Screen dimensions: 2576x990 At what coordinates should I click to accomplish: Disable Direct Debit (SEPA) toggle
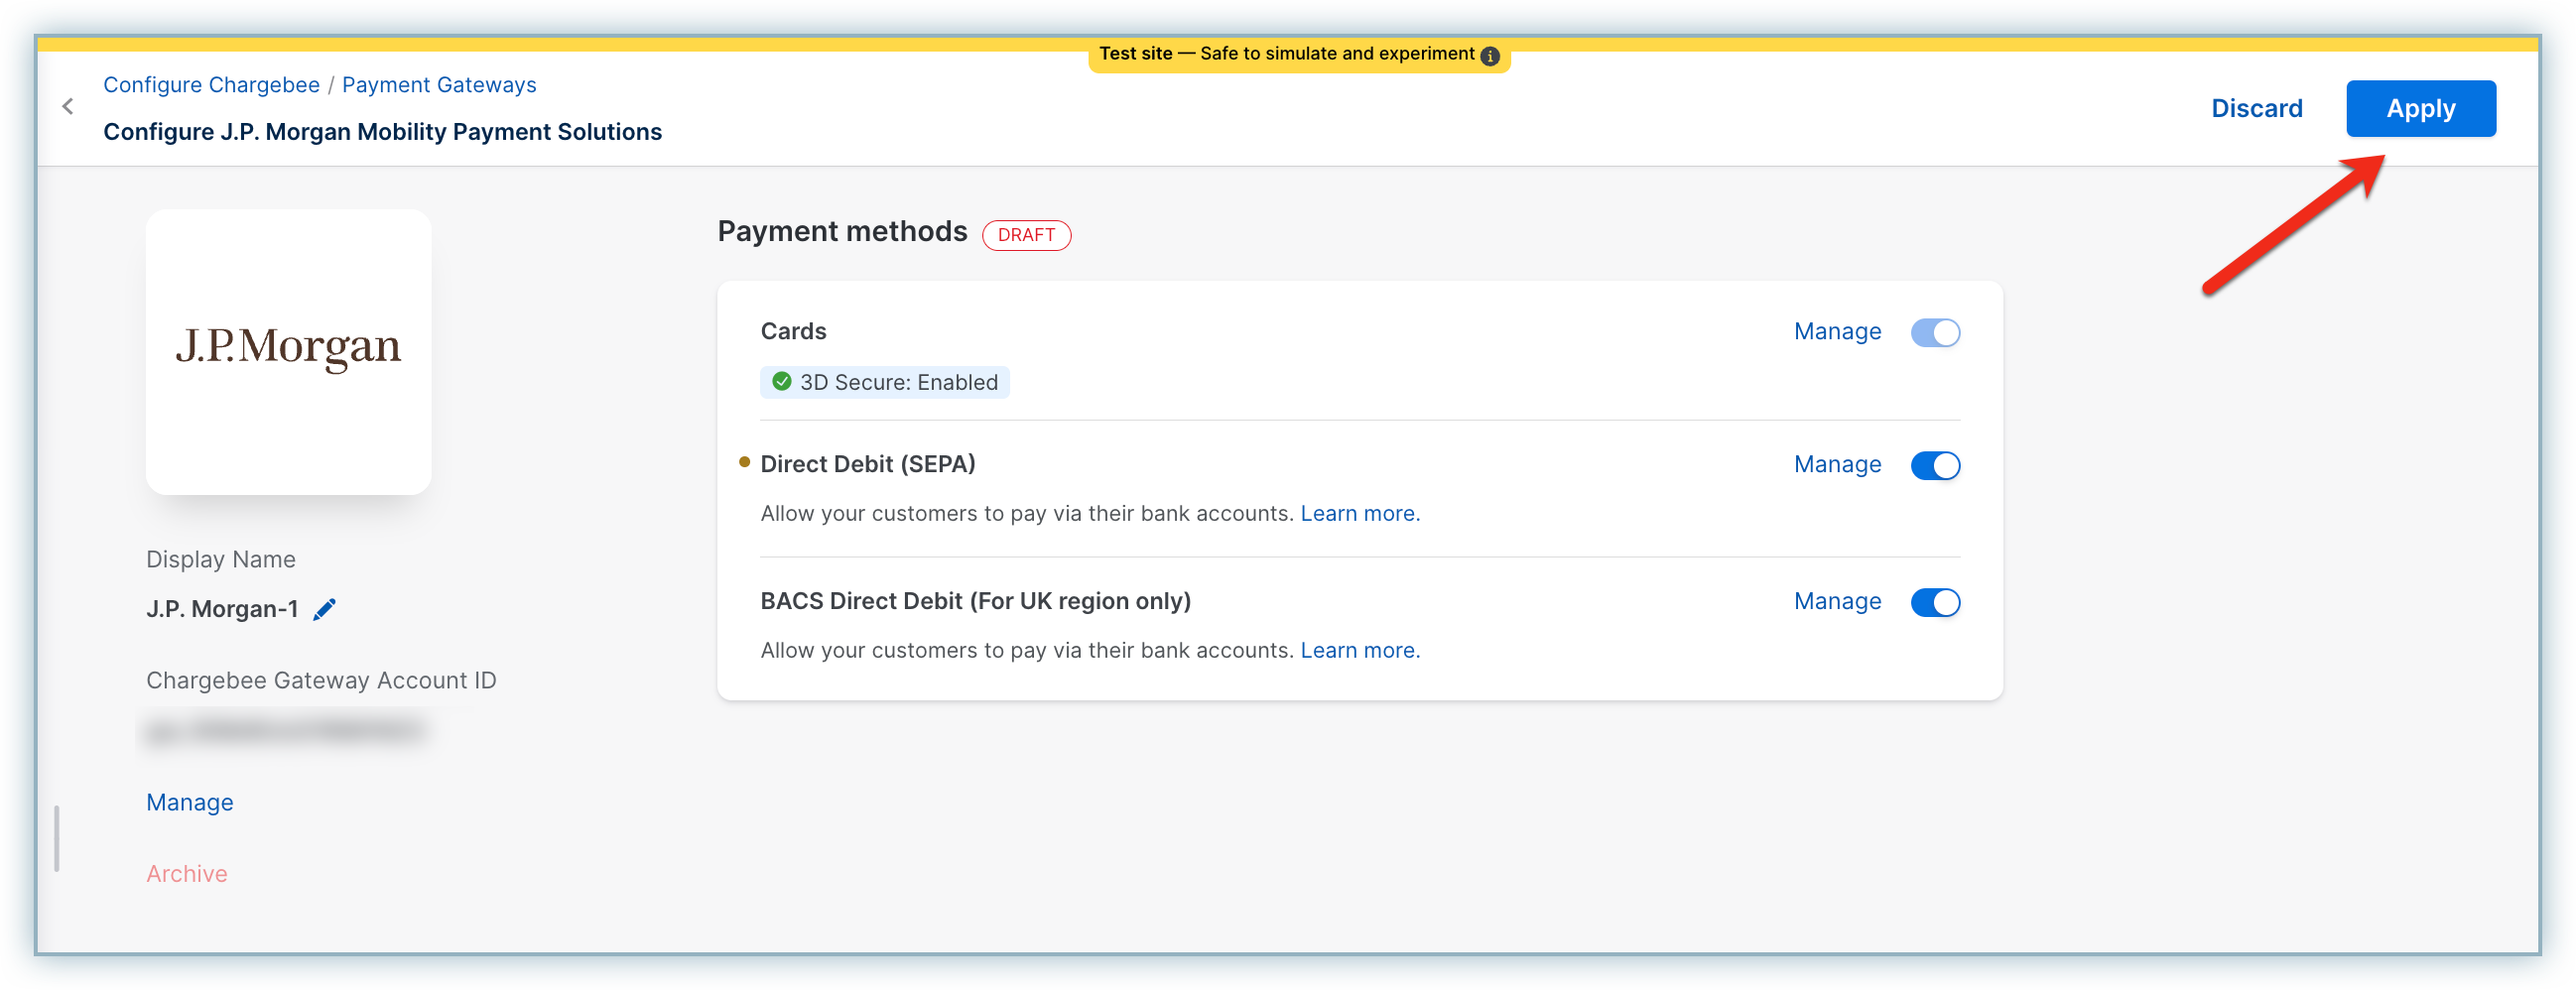[x=1934, y=465]
